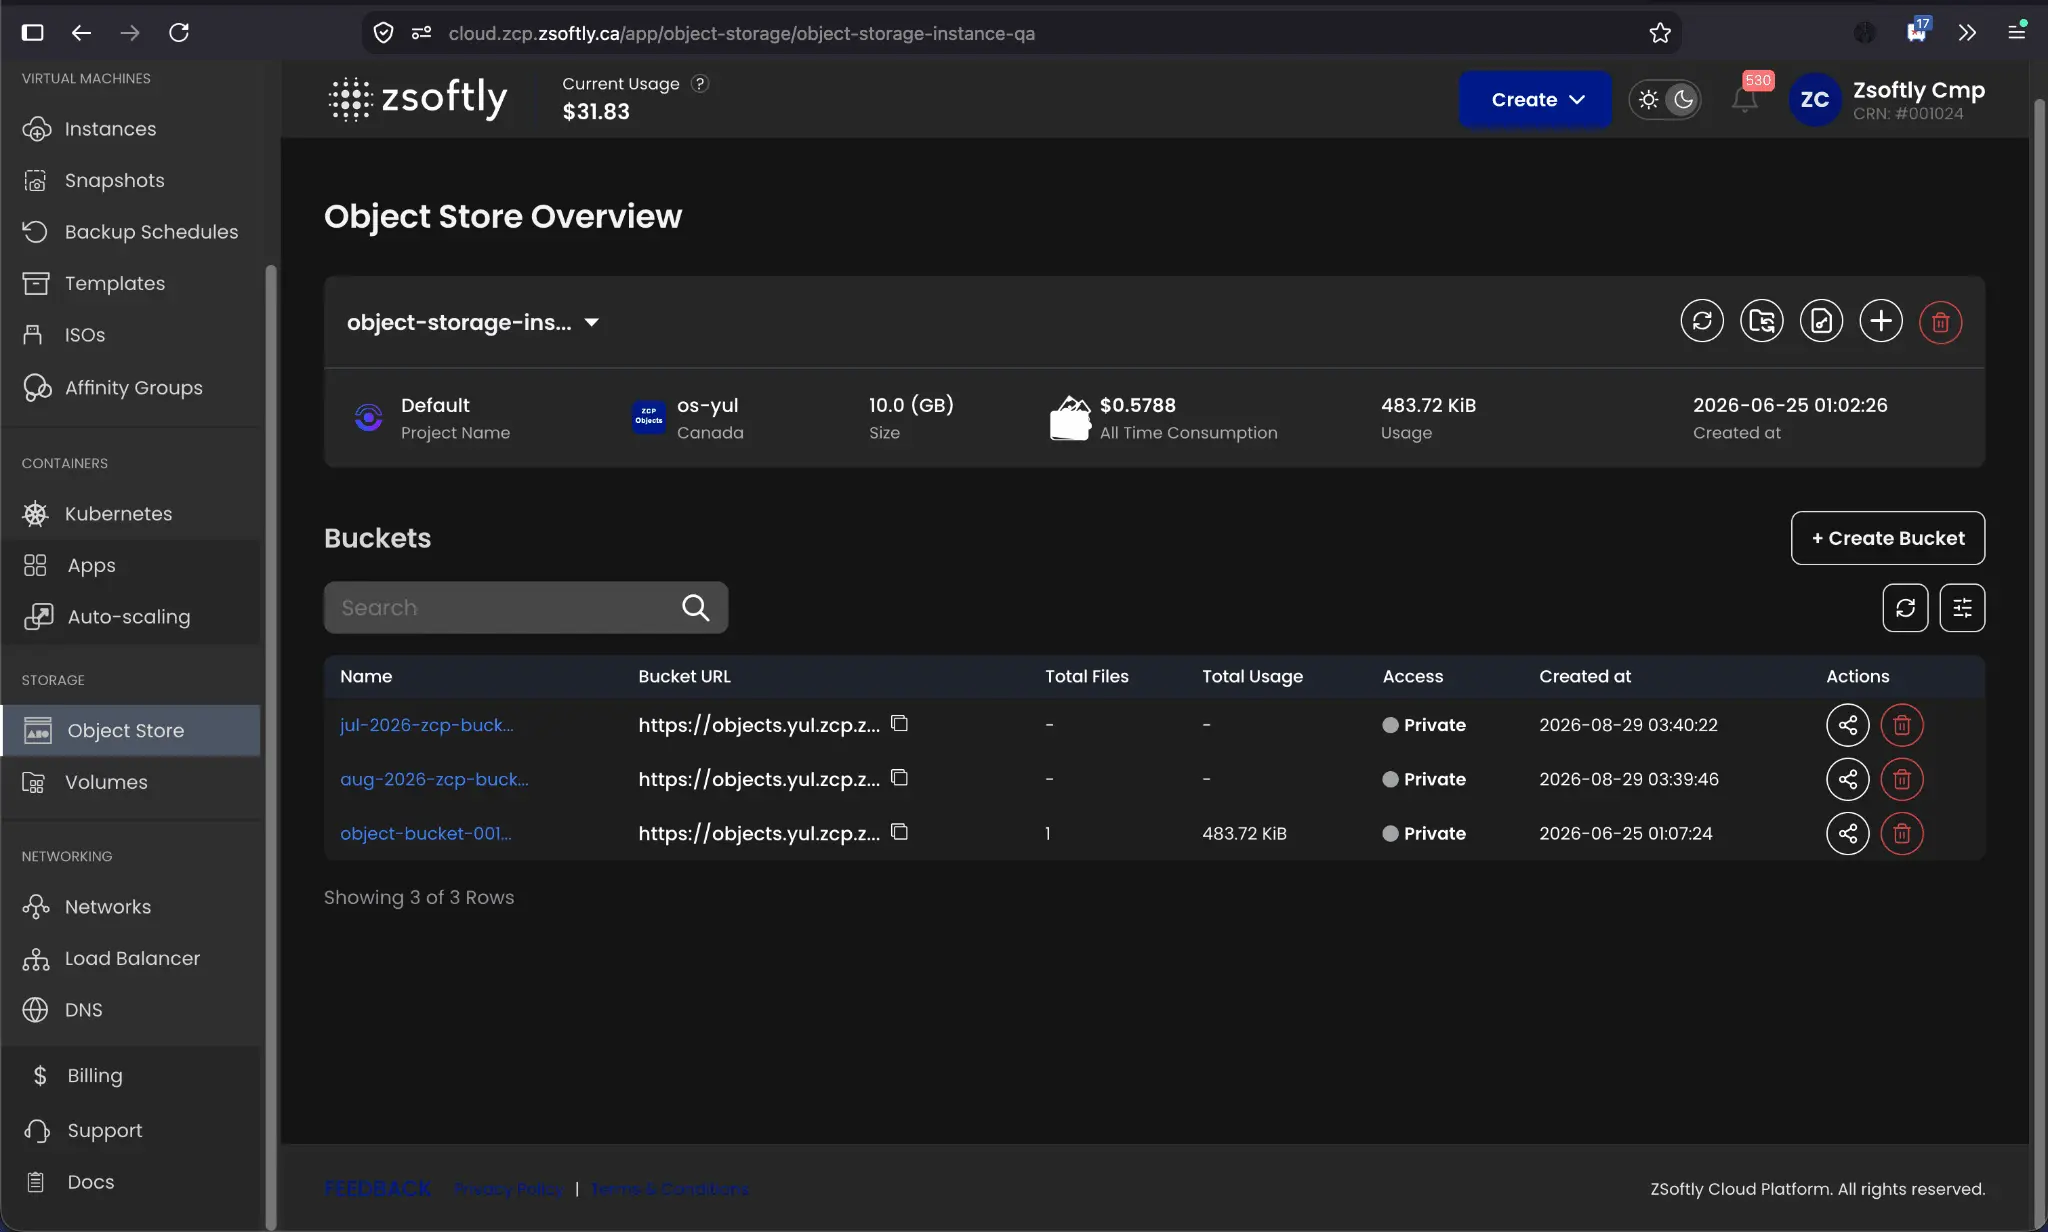Open the jul-2026-zcp-buck... bucket link
2048x1232 pixels.
point(427,725)
